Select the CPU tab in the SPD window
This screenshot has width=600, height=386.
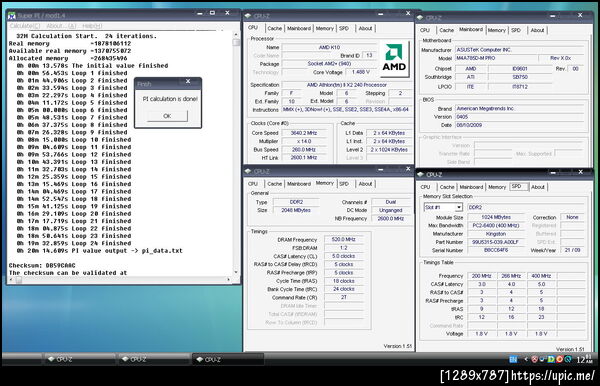click(426, 187)
